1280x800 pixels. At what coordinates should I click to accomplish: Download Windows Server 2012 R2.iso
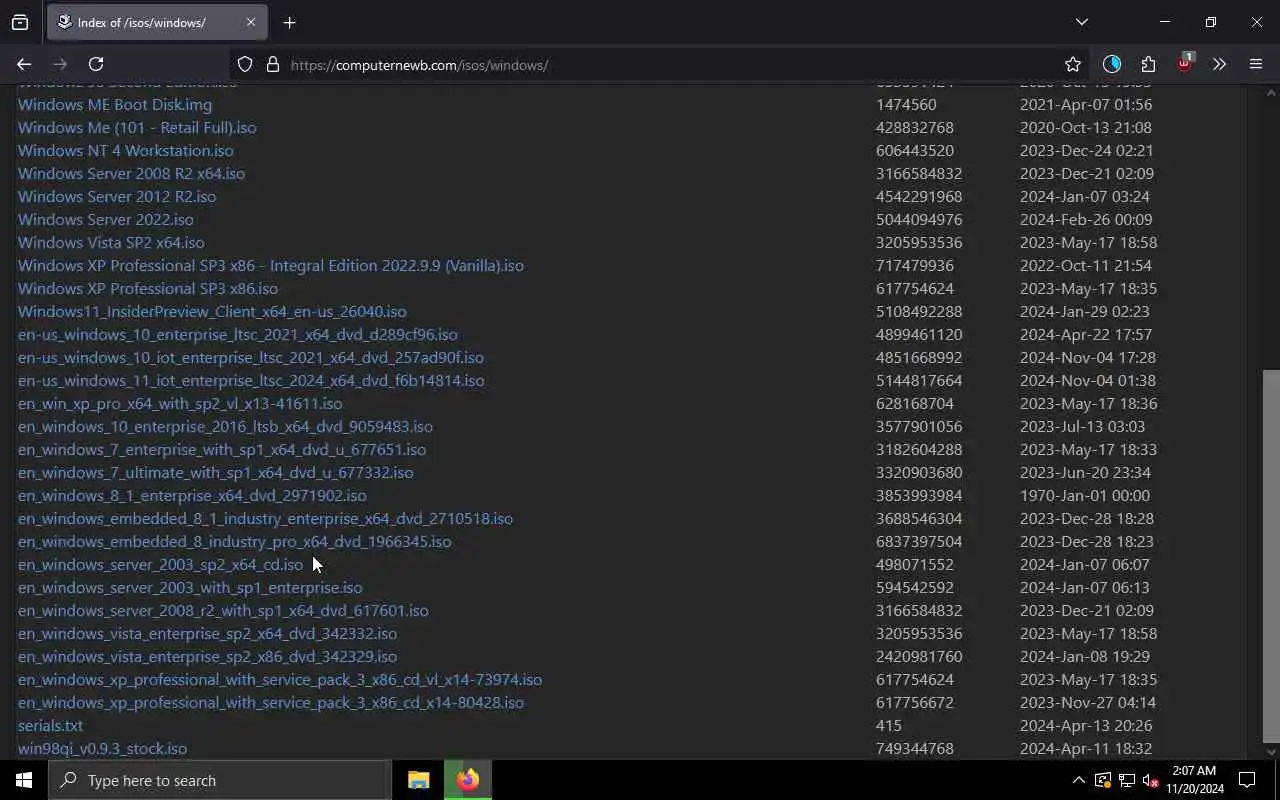(117, 196)
